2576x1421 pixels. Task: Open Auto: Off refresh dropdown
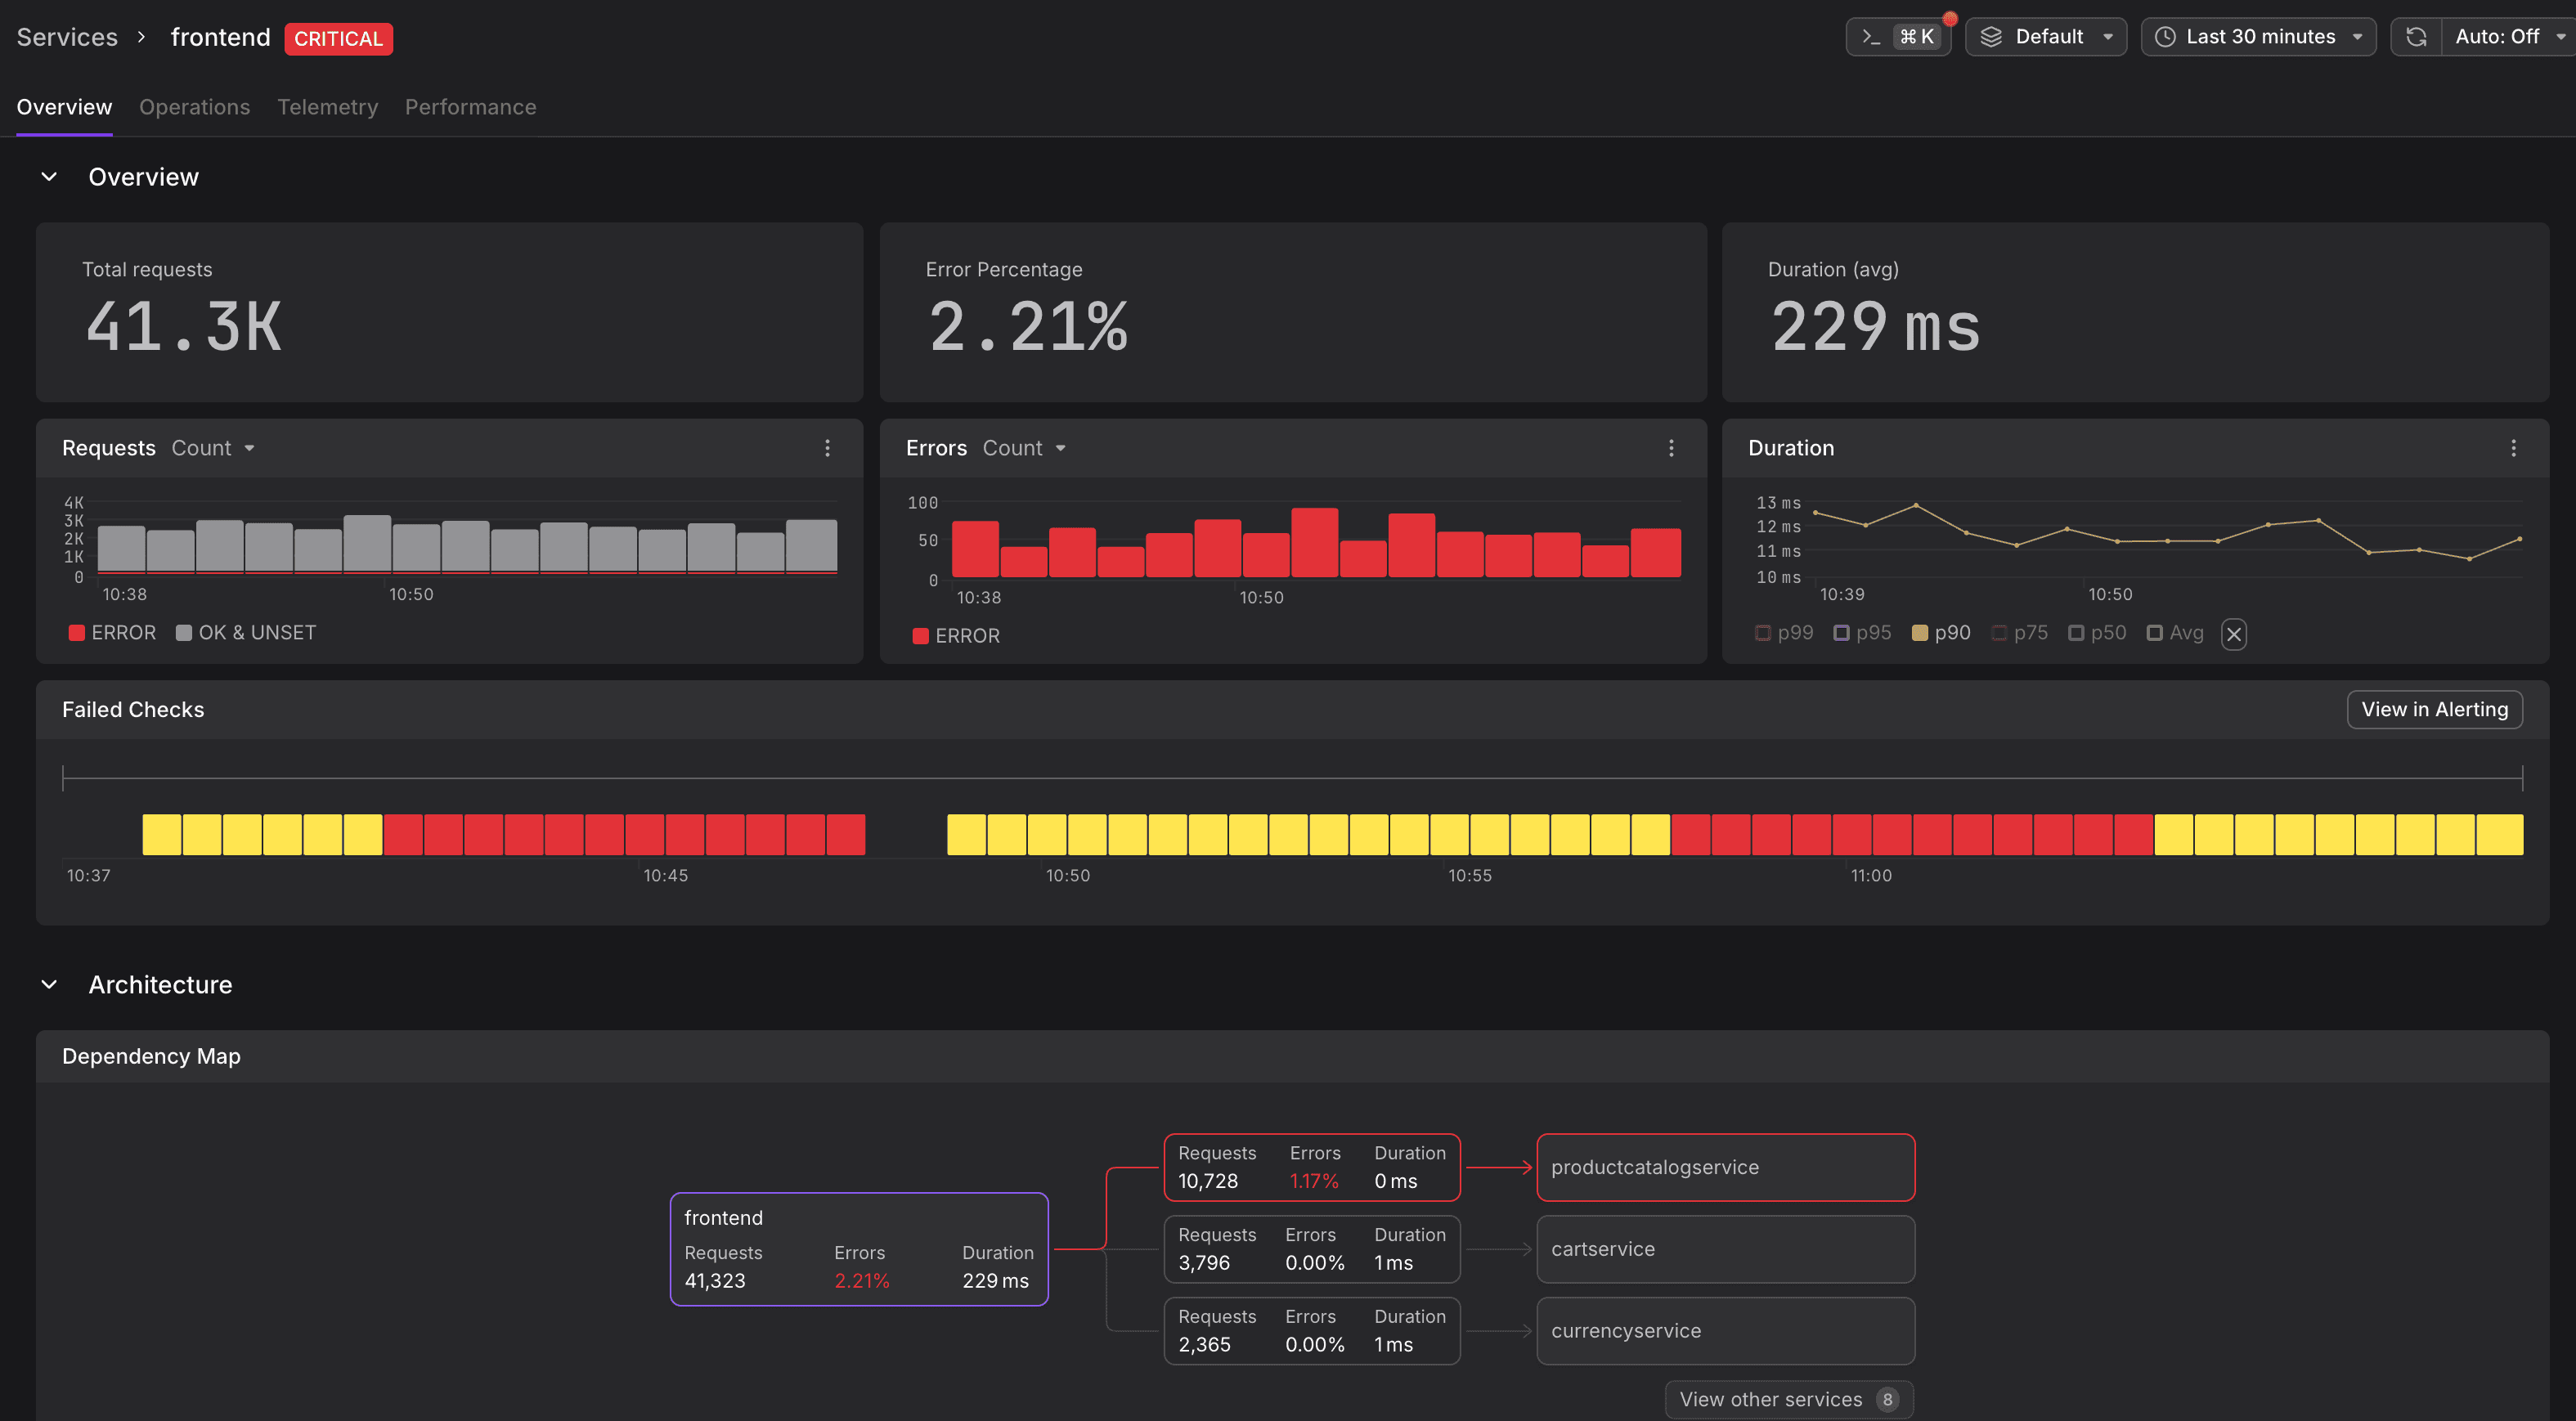click(x=2508, y=37)
